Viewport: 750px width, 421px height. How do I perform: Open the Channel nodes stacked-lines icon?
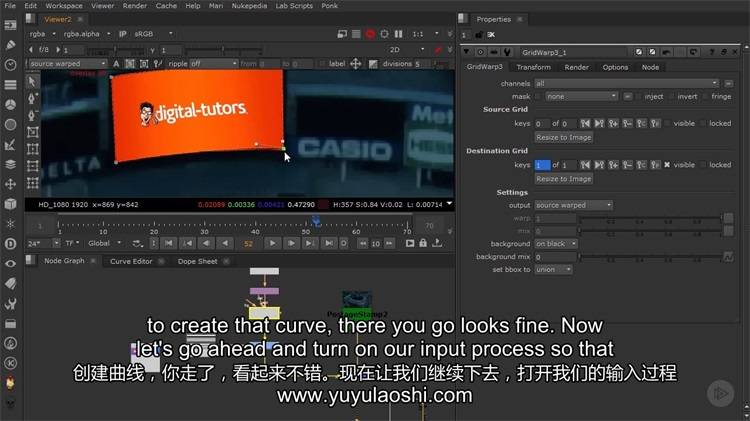10,85
